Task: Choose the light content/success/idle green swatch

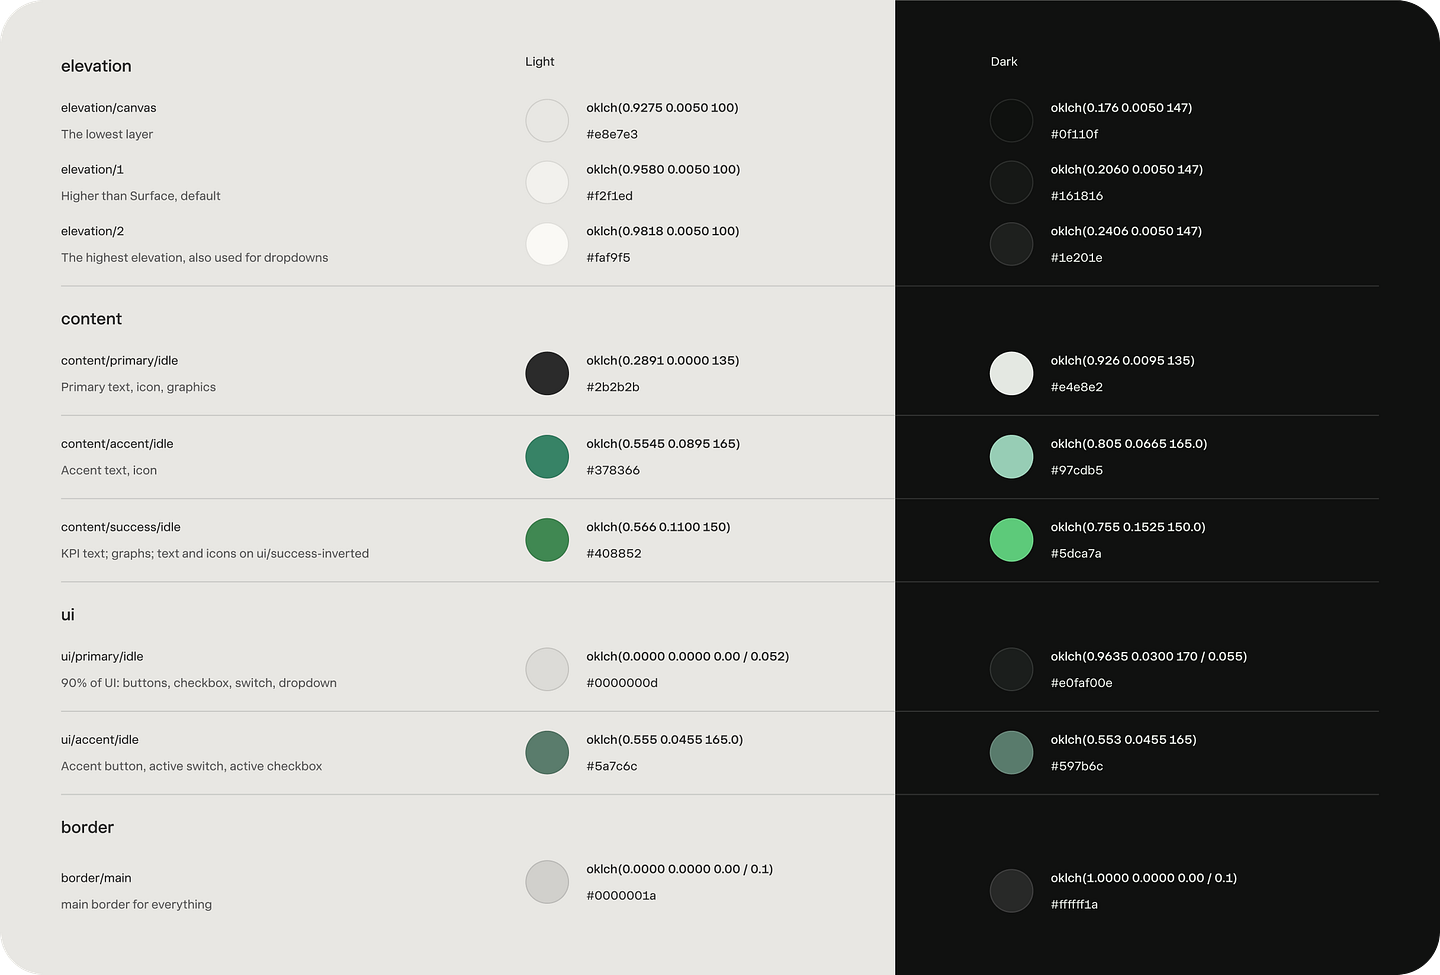Action: click(x=547, y=540)
